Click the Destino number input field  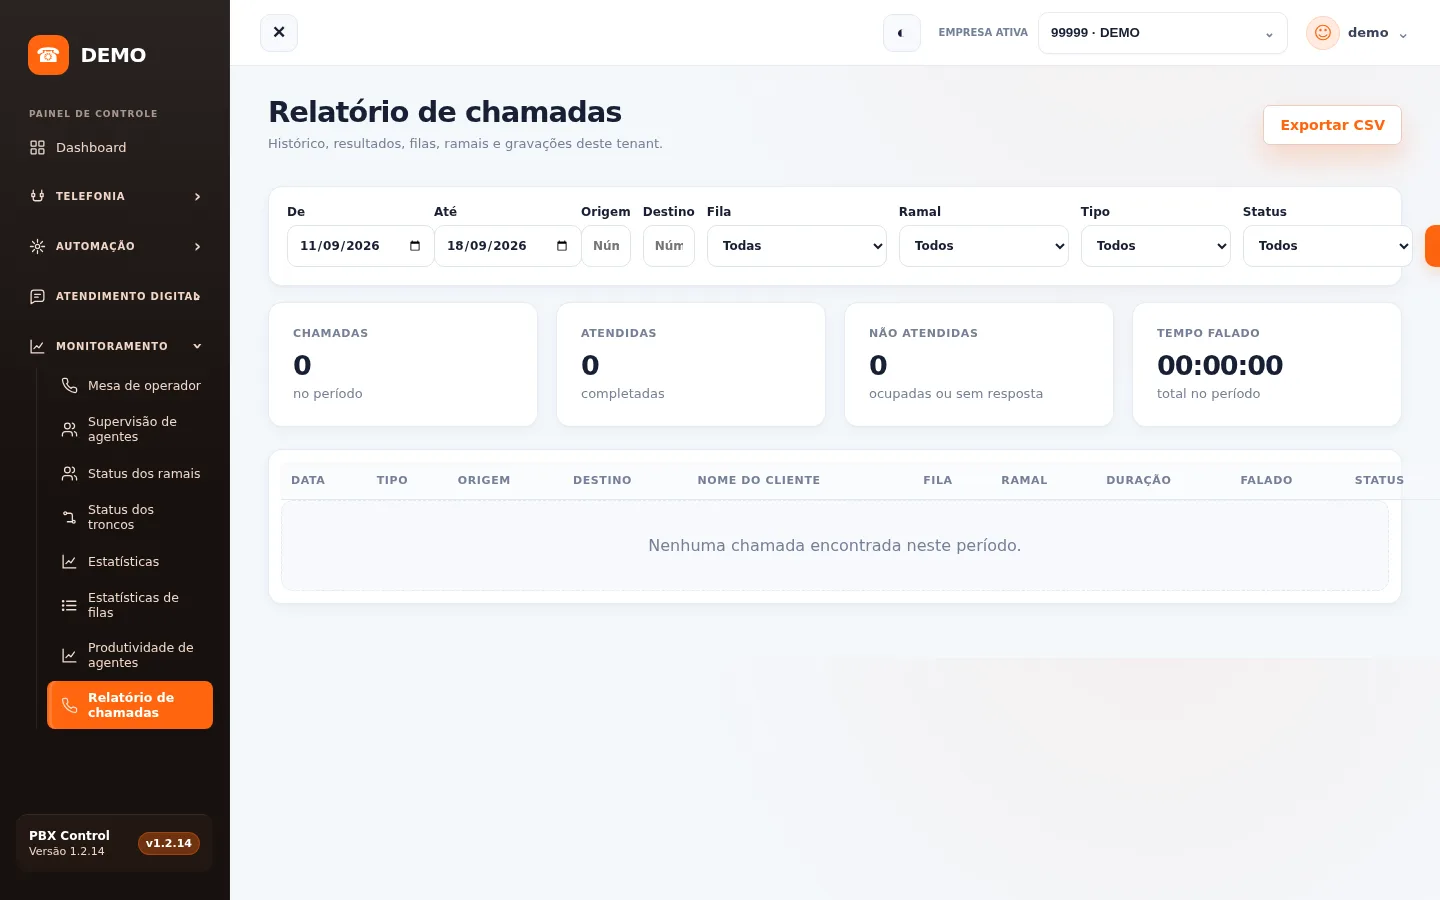click(669, 246)
